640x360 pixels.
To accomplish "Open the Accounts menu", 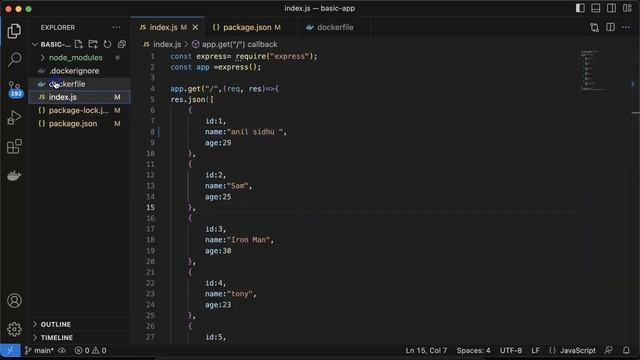I will (14, 301).
